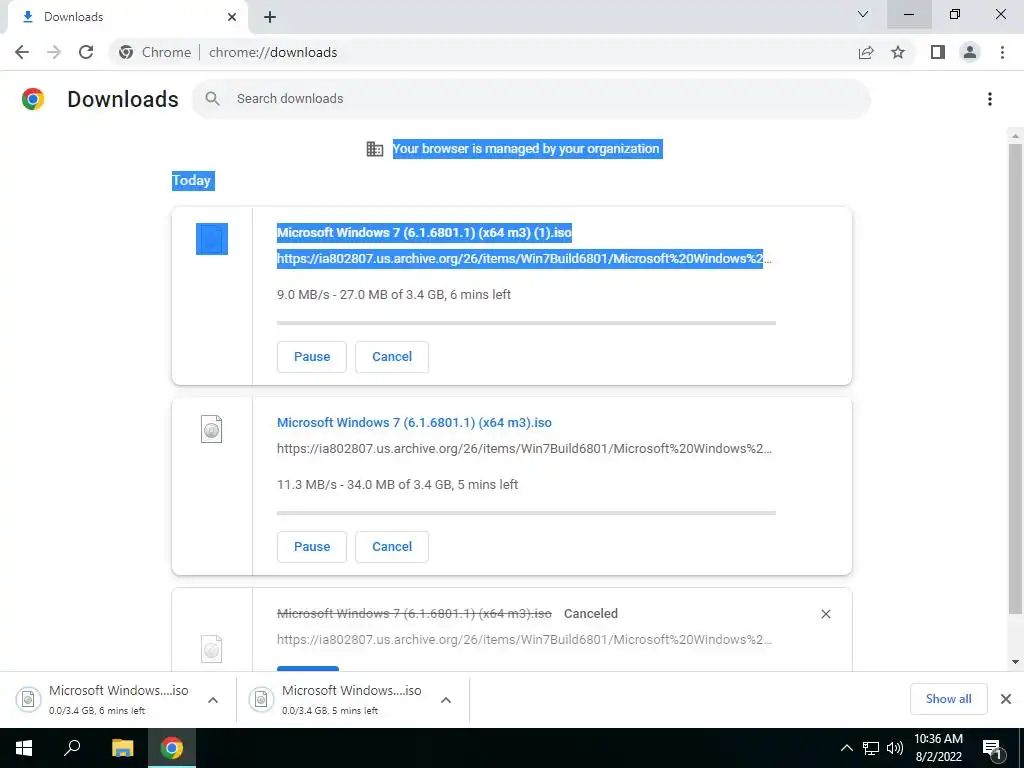Open a new tab
Image resolution: width=1024 pixels, height=768 pixels.
point(270,17)
